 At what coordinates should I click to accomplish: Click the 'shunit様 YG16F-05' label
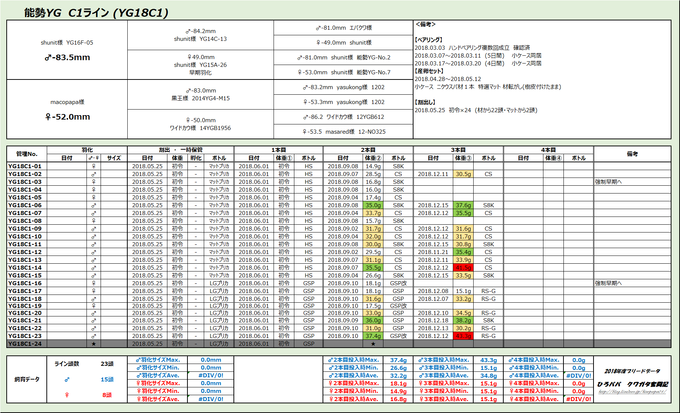pyautogui.click(x=67, y=43)
